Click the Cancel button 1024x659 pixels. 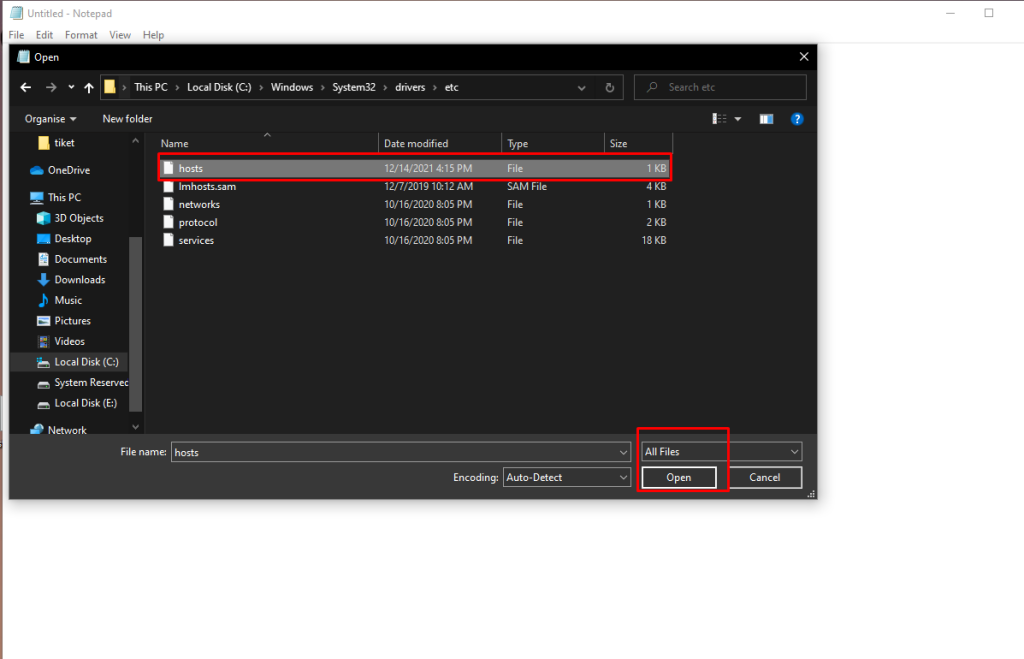(765, 477)
